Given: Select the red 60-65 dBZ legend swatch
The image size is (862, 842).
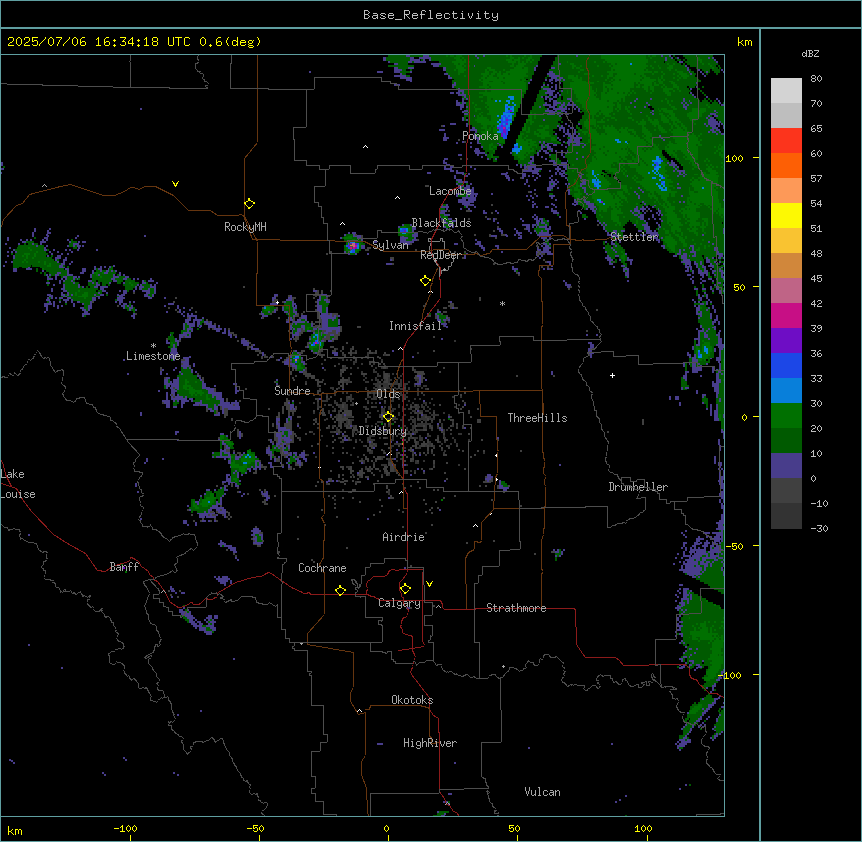Looking at the screenshot, I should pos(786,140).
